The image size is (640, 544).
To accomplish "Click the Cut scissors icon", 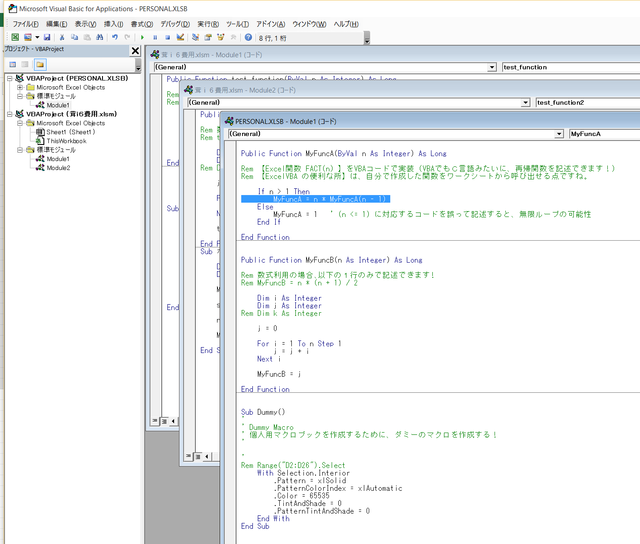I will [x=62, y=38].
